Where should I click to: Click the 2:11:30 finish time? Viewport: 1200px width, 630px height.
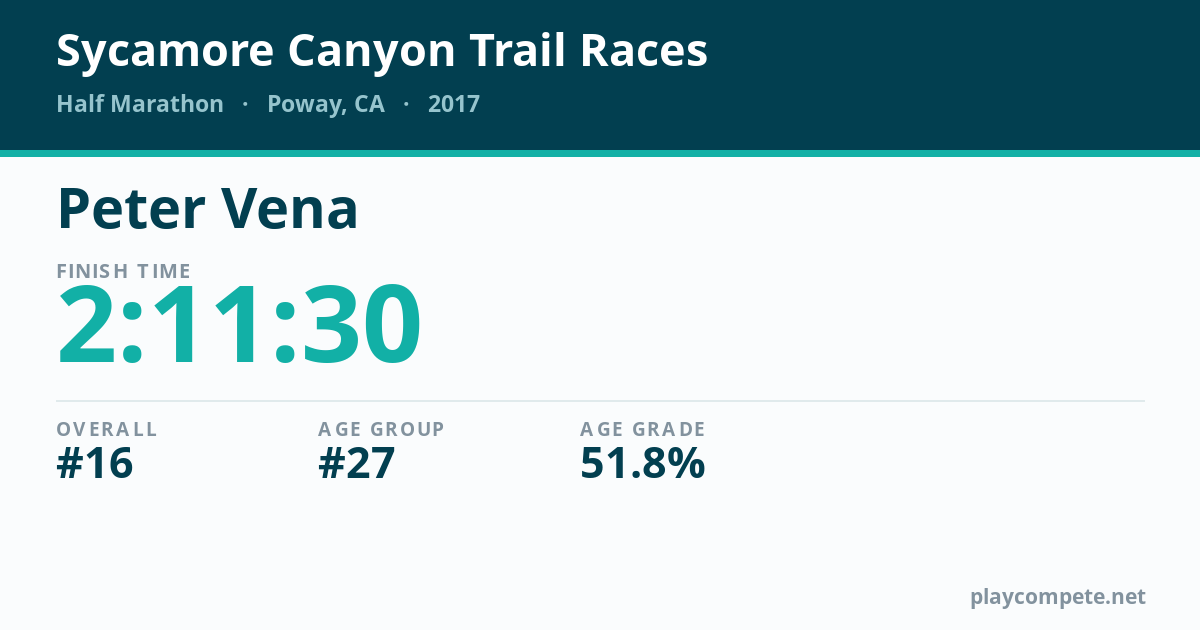(239, 326)
